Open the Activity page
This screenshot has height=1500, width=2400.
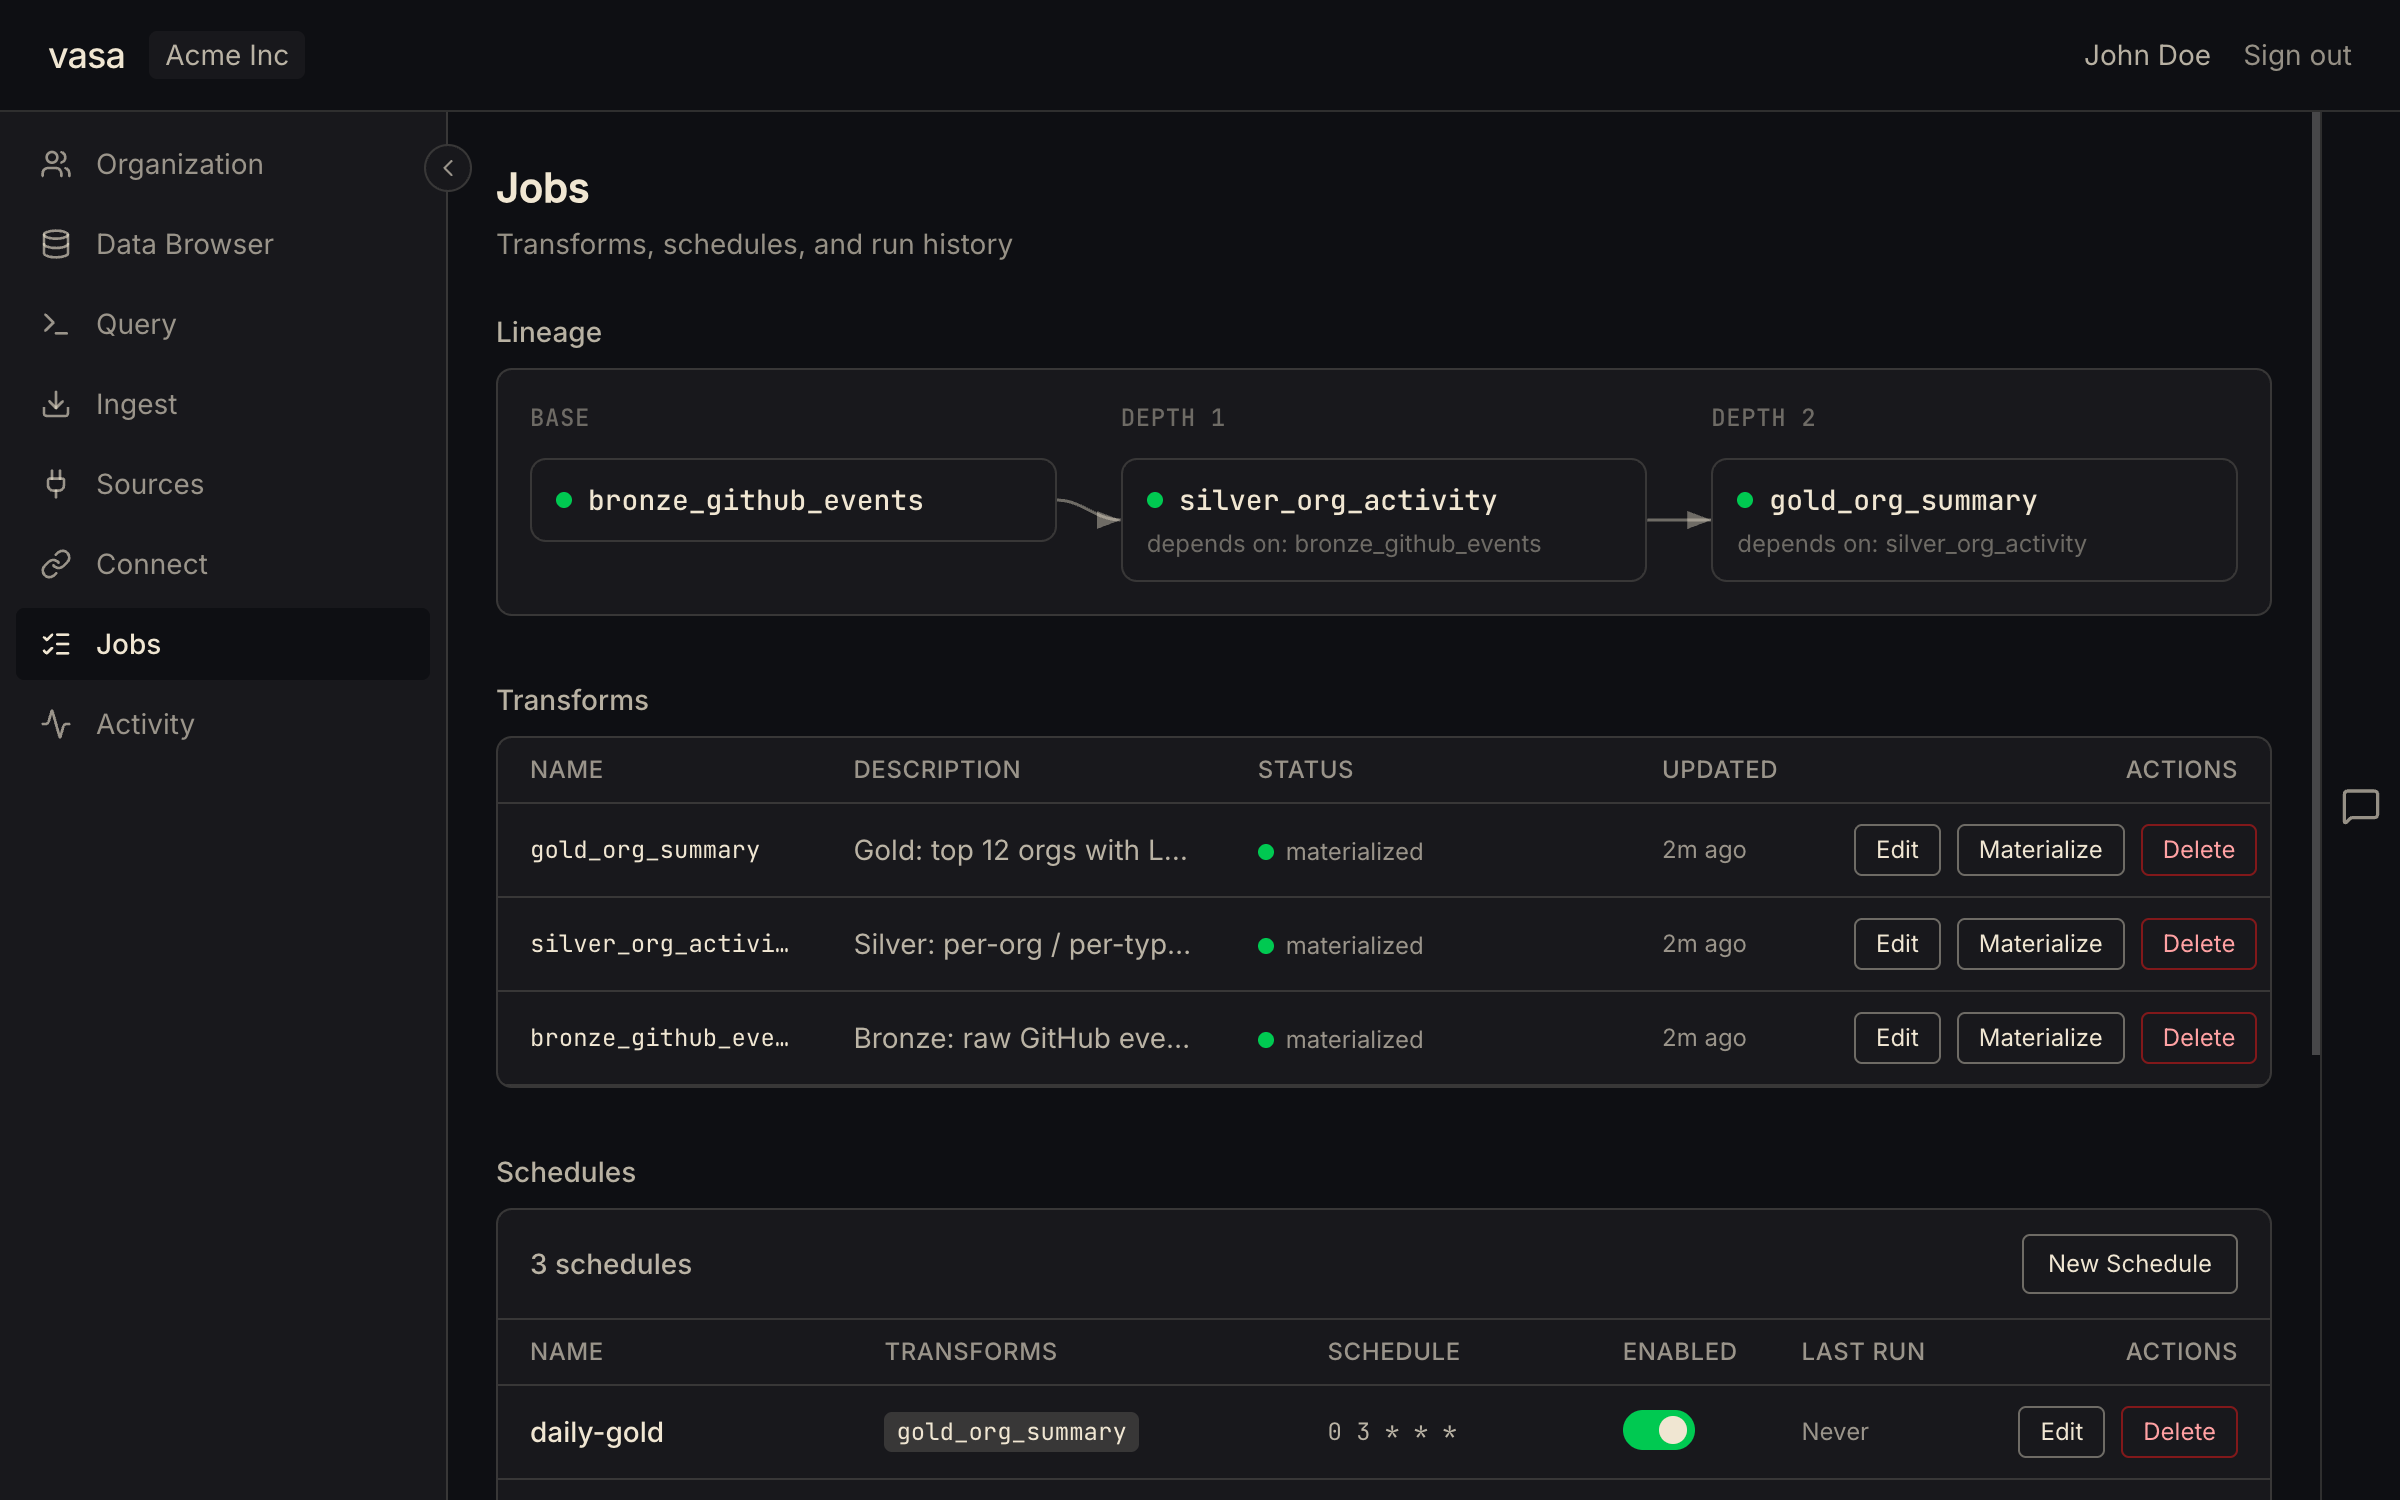223,724
